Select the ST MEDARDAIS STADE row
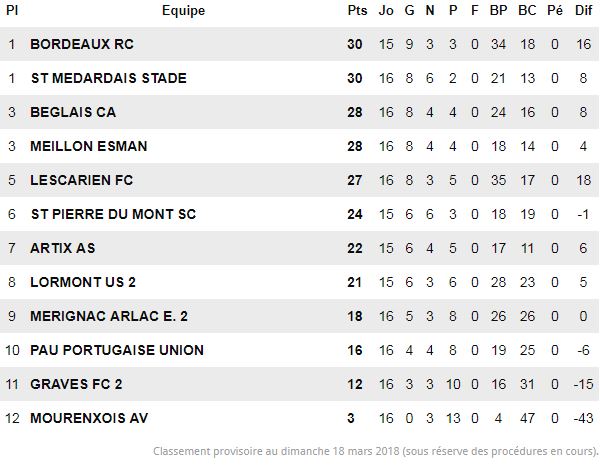The height and width of the screenshot is (465, 600). click(x=299, y=78)
